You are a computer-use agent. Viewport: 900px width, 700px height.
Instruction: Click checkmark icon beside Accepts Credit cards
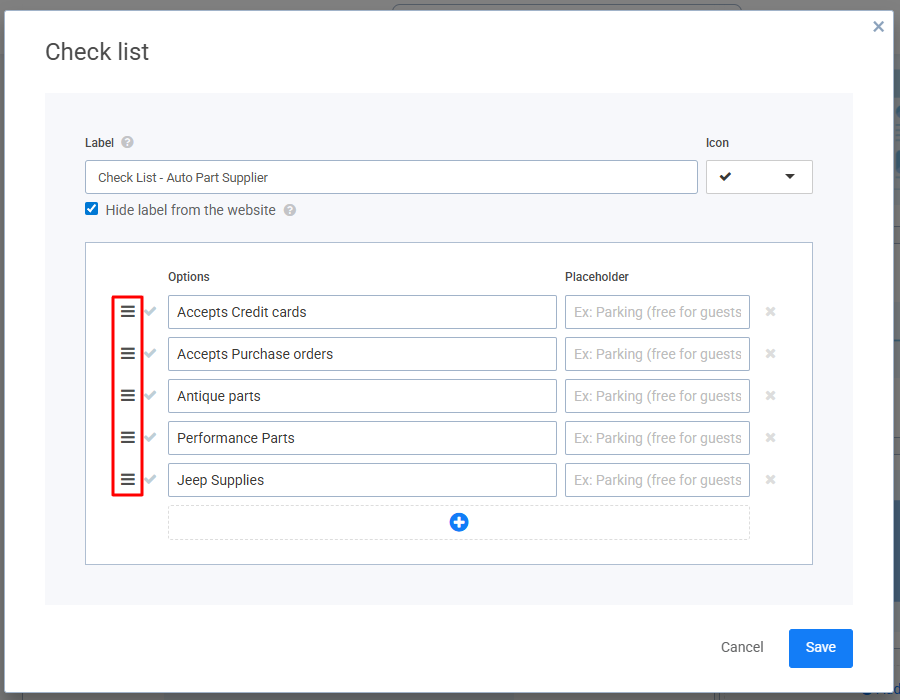tap(150, 311)
